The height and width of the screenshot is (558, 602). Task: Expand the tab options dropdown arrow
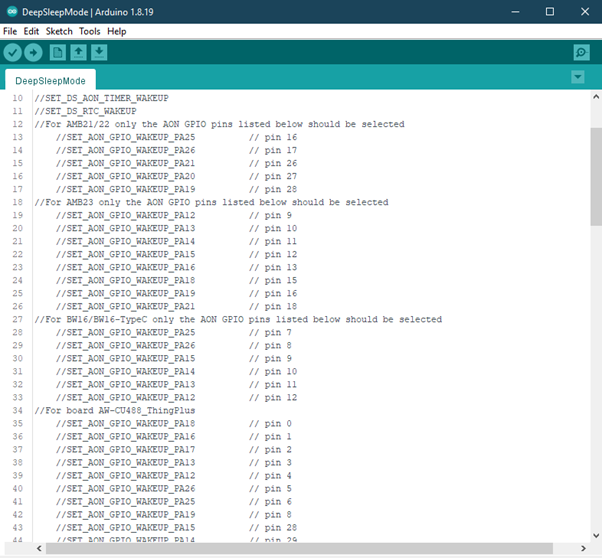578,77
